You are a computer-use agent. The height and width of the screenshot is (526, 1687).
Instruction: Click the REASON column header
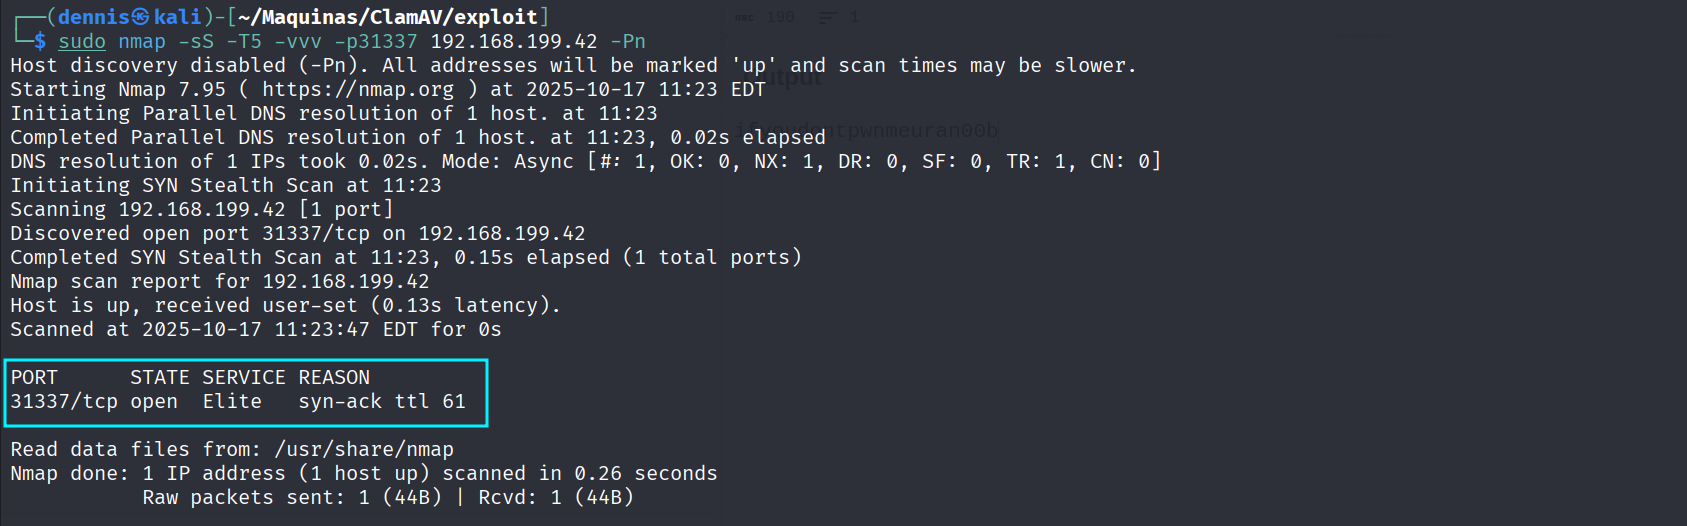tap(334, 377)
